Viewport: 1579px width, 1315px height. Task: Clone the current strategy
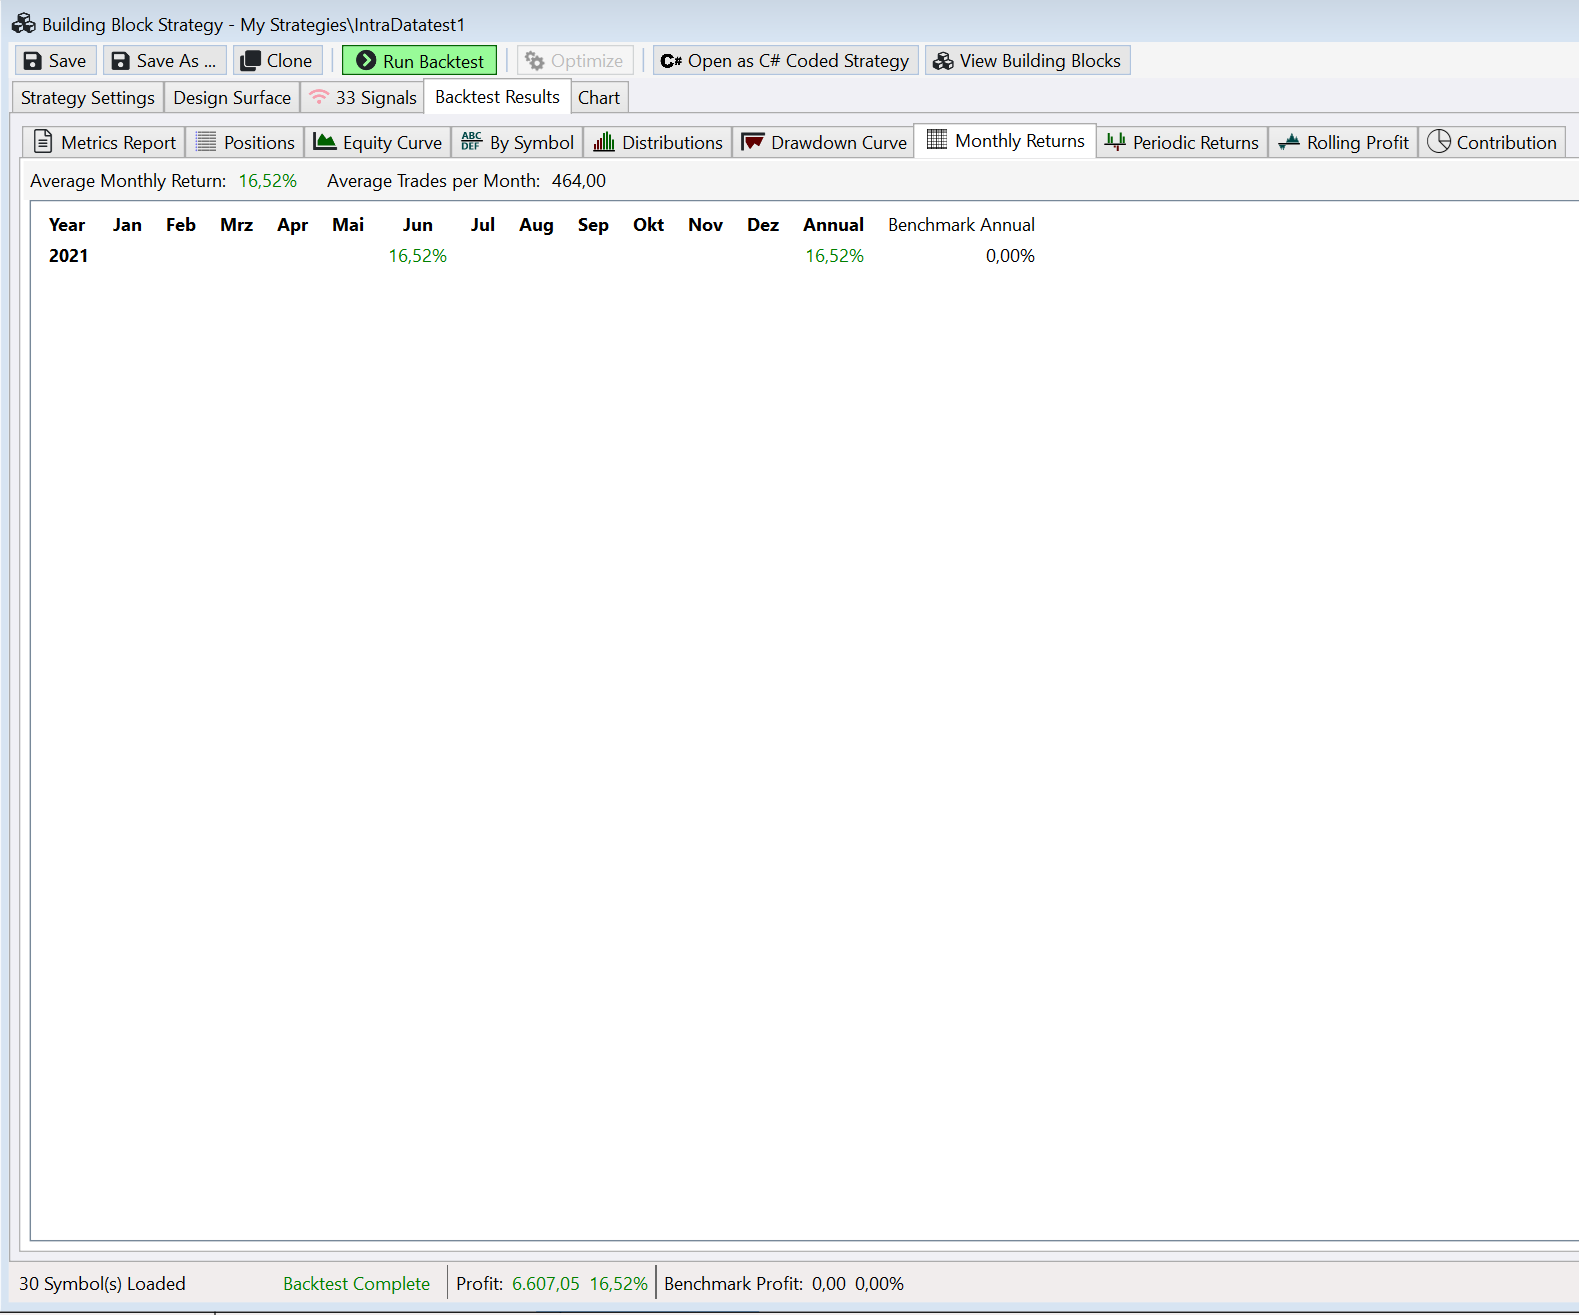coord(278,61)
